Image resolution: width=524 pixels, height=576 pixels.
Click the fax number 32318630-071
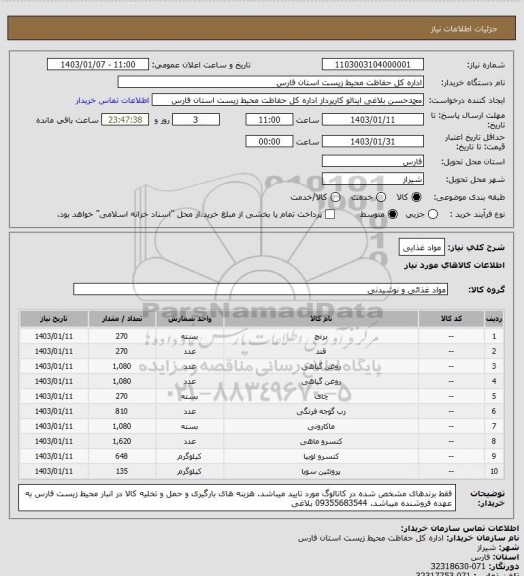[x=457, y=566]
